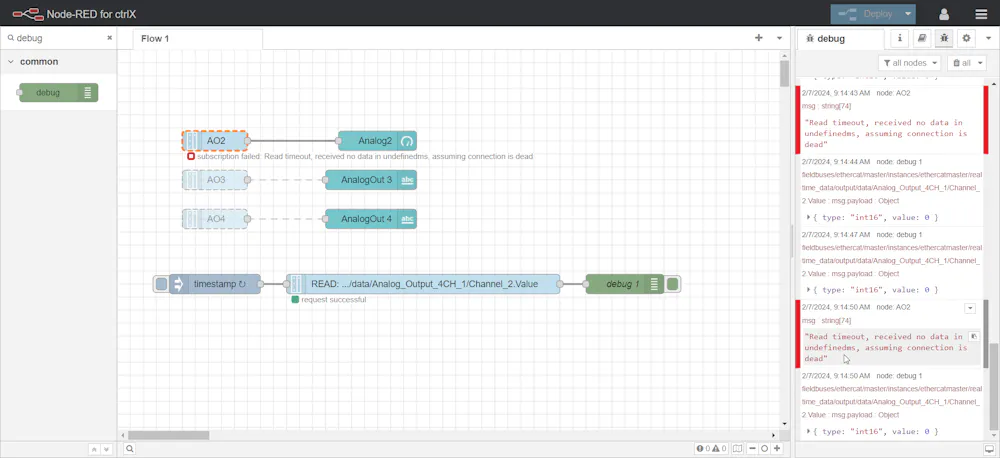Click the 'subscription failed' status text
This screenshot has width=1000, height=458.
(x=365, y=156)
